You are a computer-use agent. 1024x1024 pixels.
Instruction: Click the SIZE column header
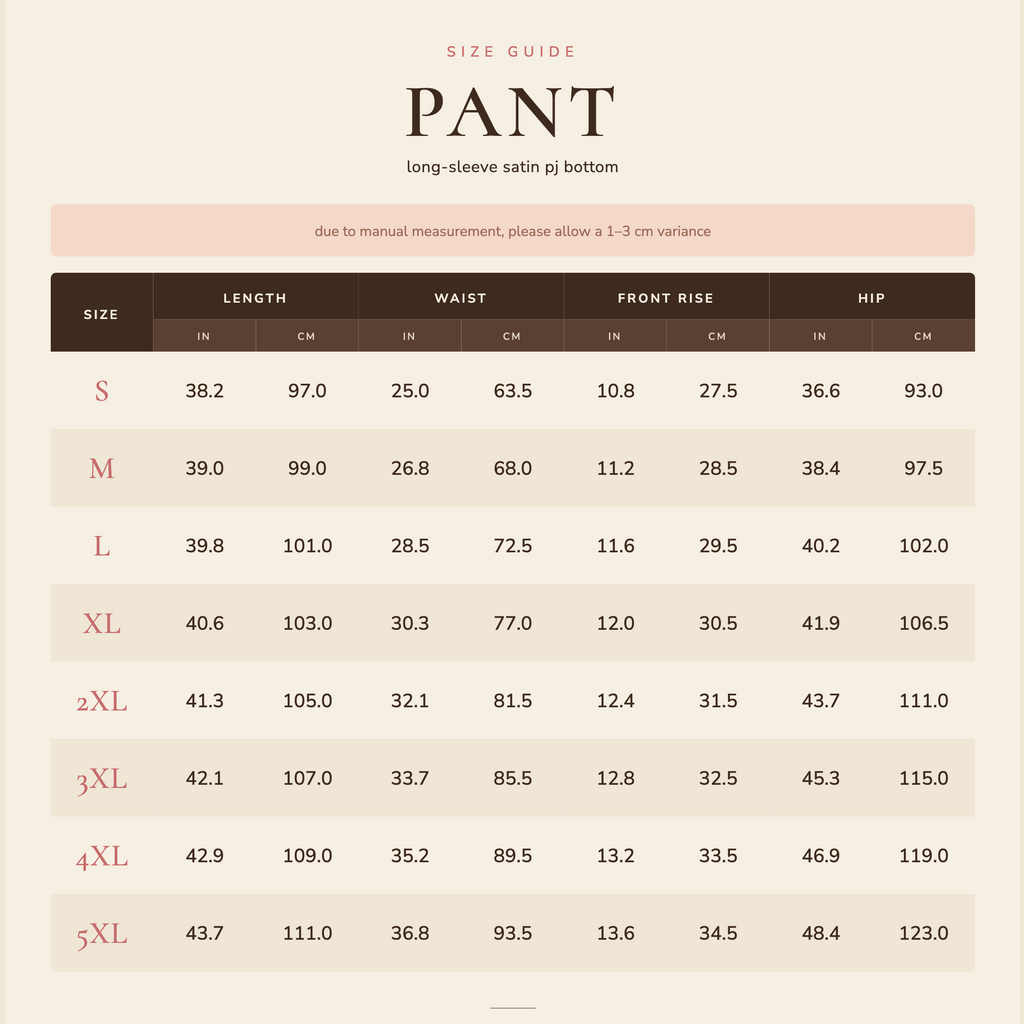point(101,314)
